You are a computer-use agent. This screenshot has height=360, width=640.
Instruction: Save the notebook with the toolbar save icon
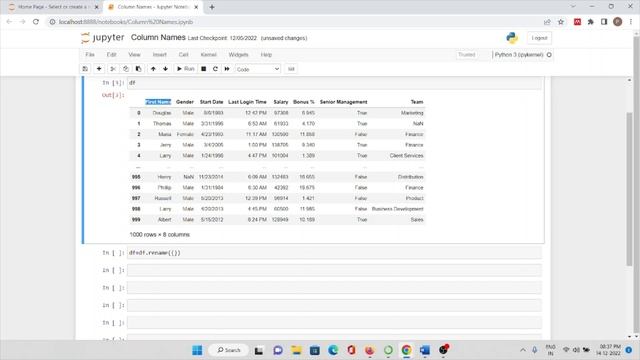pos(85,69)
